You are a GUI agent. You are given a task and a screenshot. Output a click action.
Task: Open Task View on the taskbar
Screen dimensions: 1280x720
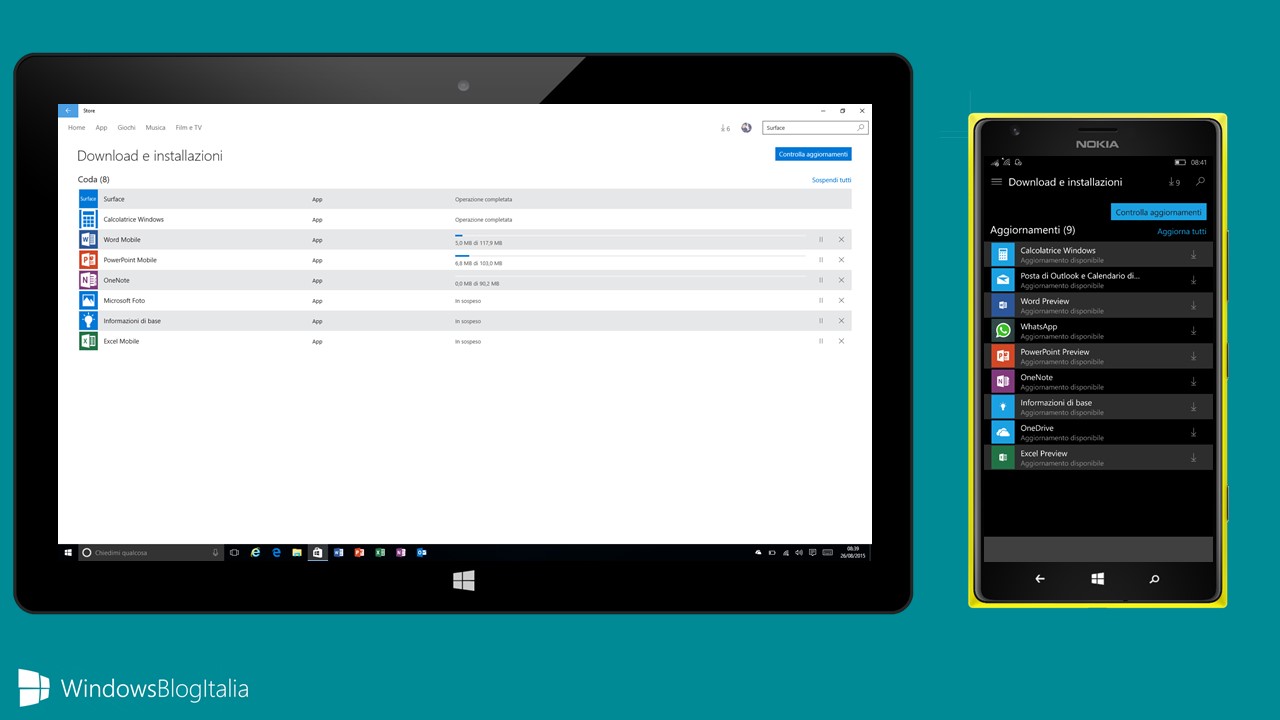click(x=234, y=552)
